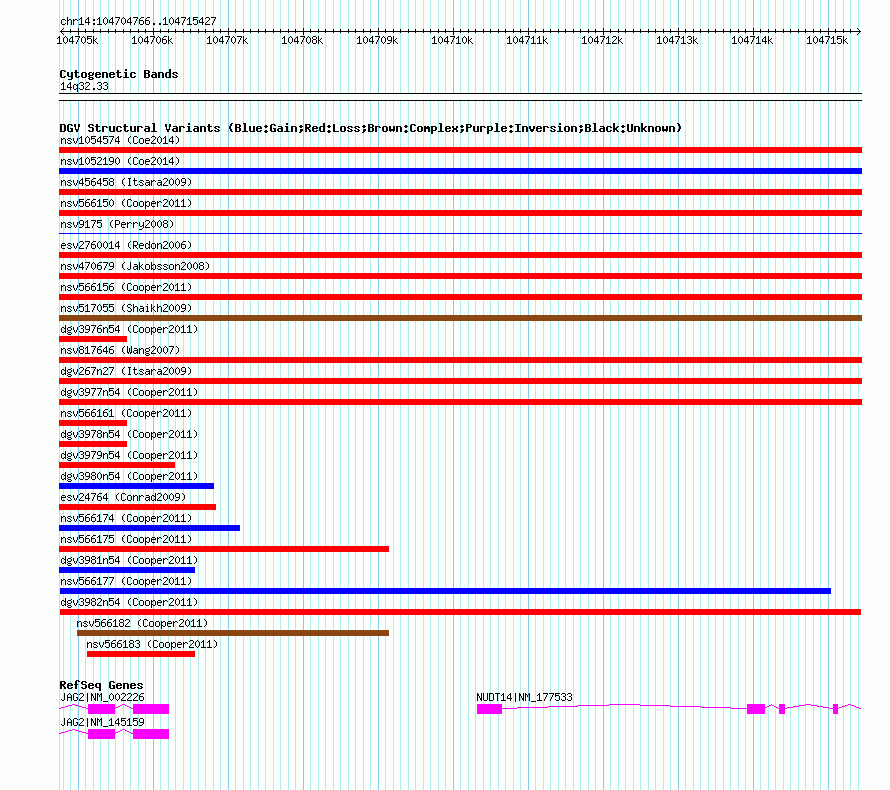Select the nsv566183 (Cooper2011) red bar
The image size is (890, 790).
pyautogui.click(x=141, y=654)
